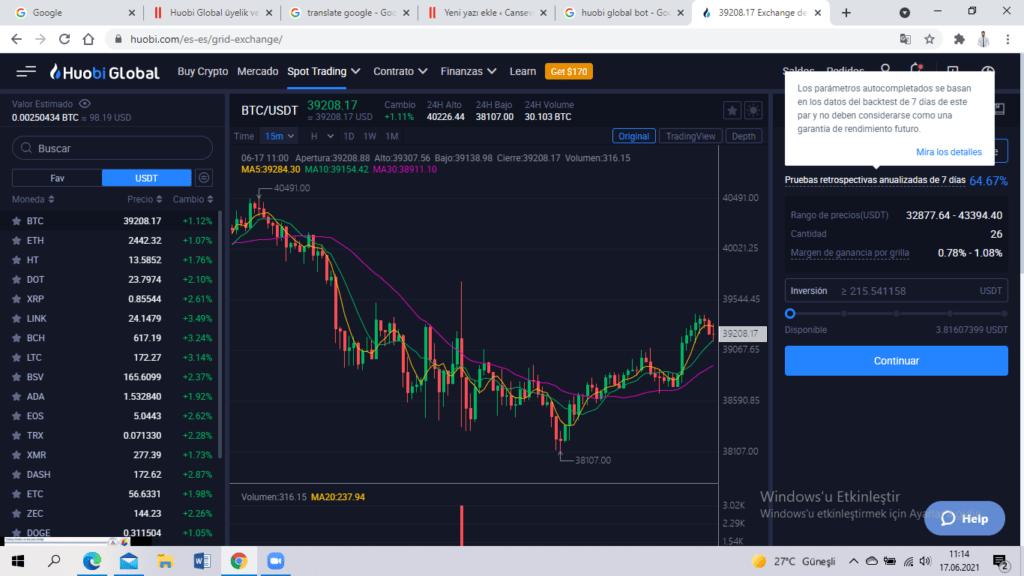Open Zoom from the taskbar

coord(276,561)
